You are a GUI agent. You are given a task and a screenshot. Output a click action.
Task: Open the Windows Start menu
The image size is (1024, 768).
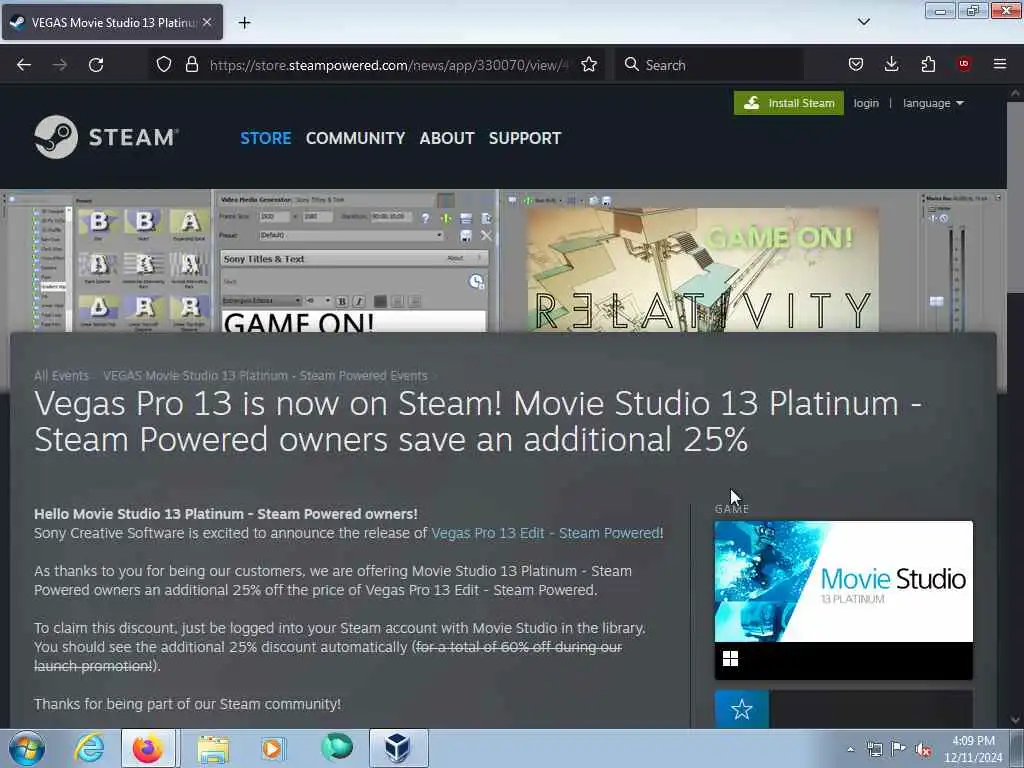[27, 748]
